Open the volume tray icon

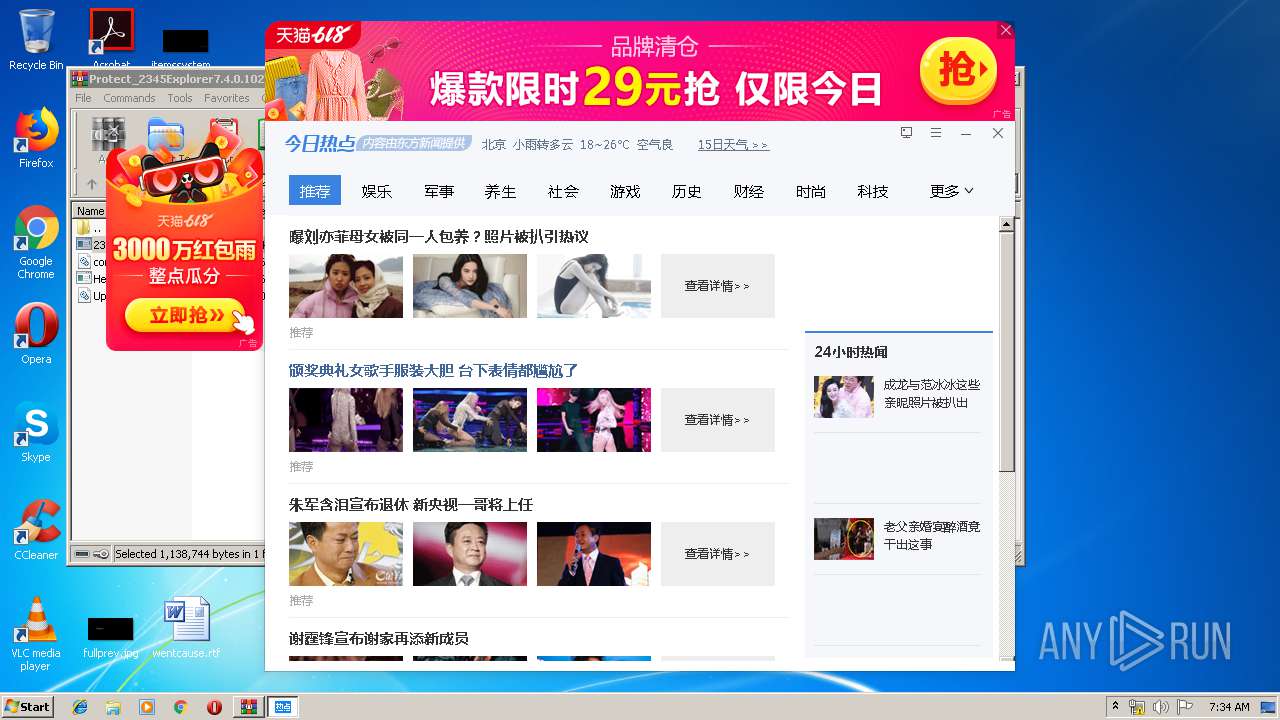(1160, 707)
